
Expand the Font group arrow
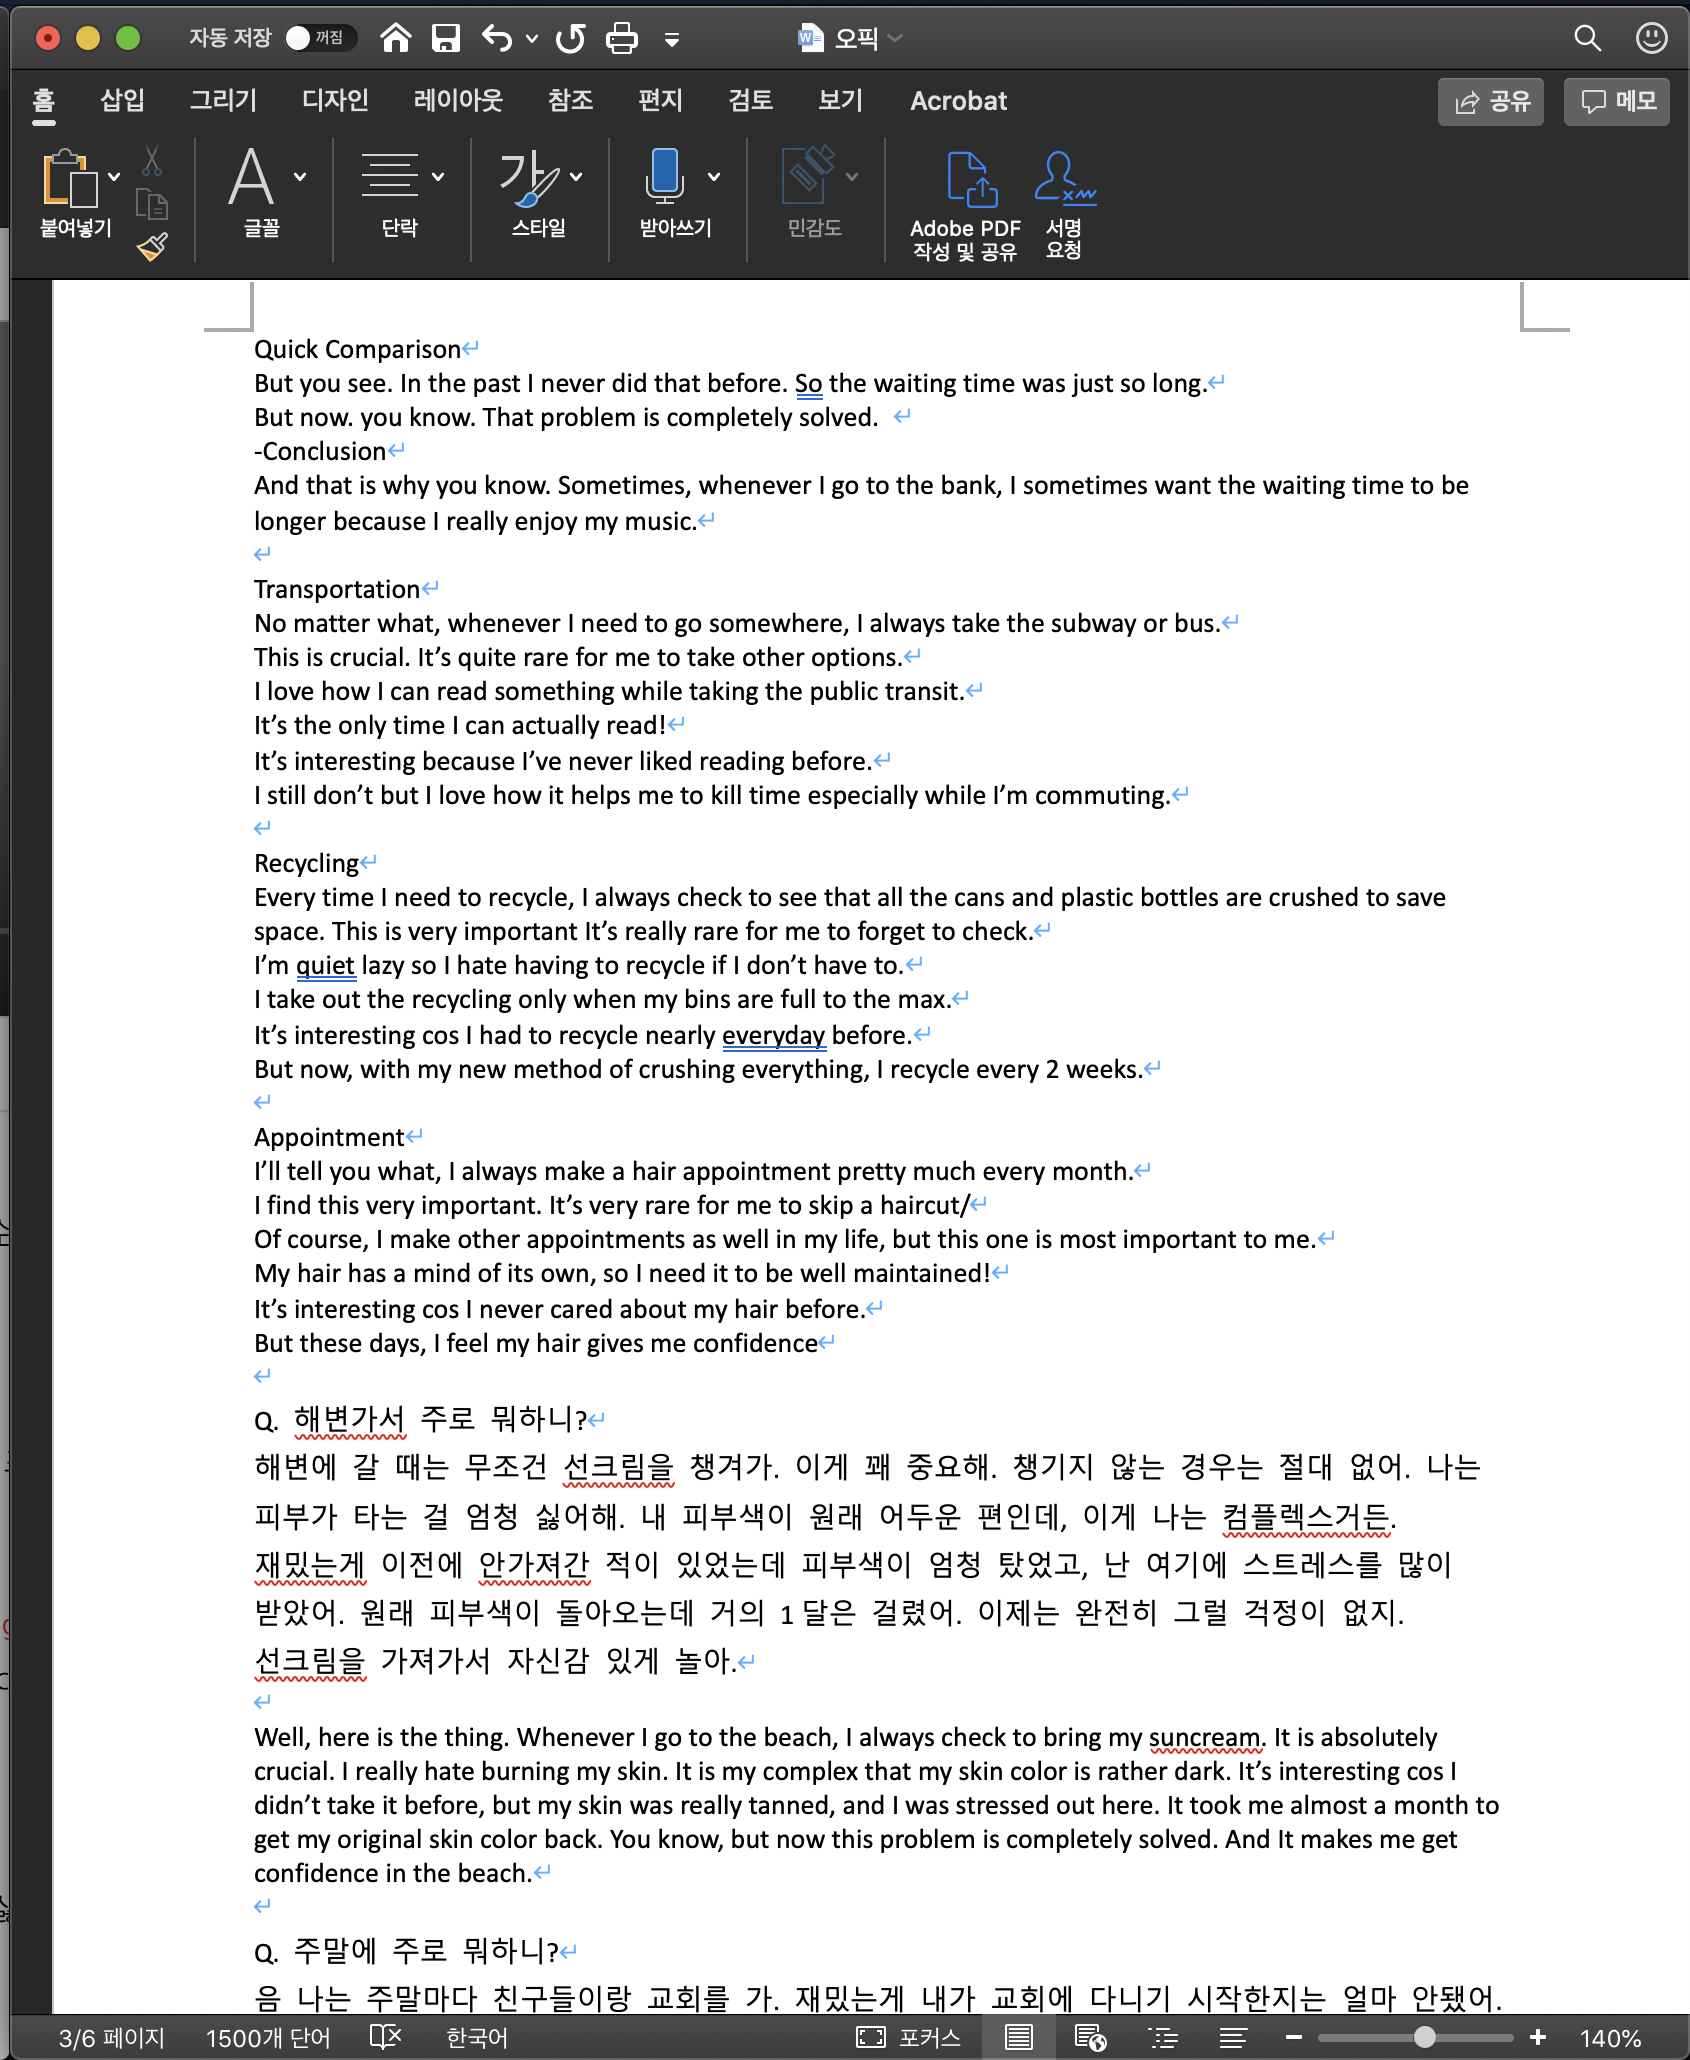tap(300, 177)
